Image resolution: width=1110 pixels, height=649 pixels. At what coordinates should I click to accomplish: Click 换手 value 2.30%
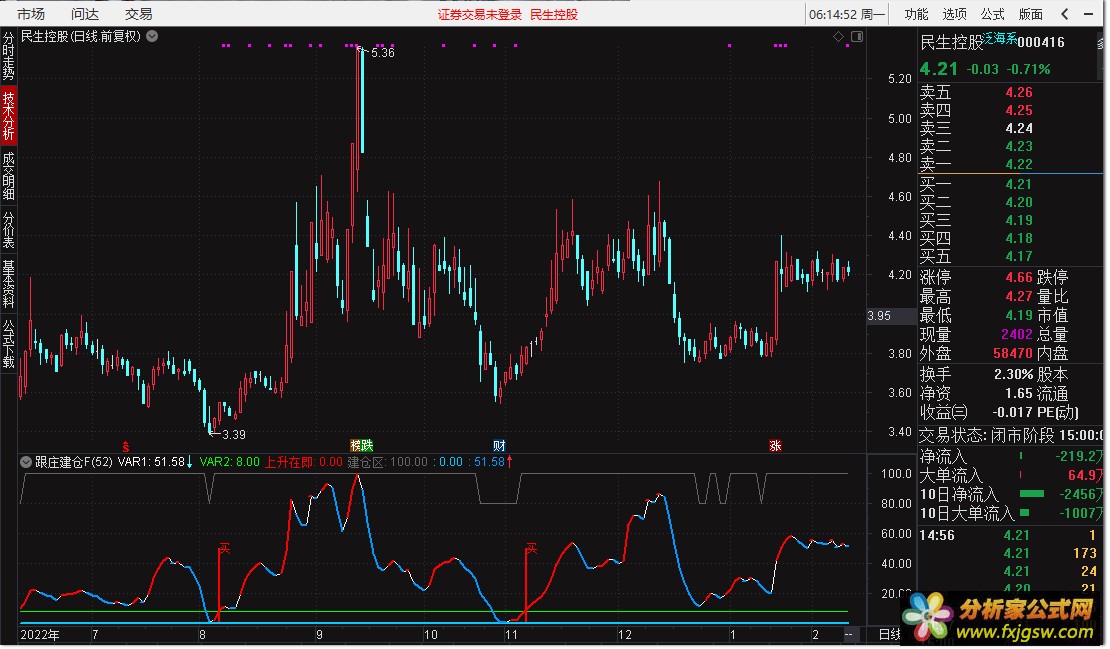click(x=1013, y=374)
